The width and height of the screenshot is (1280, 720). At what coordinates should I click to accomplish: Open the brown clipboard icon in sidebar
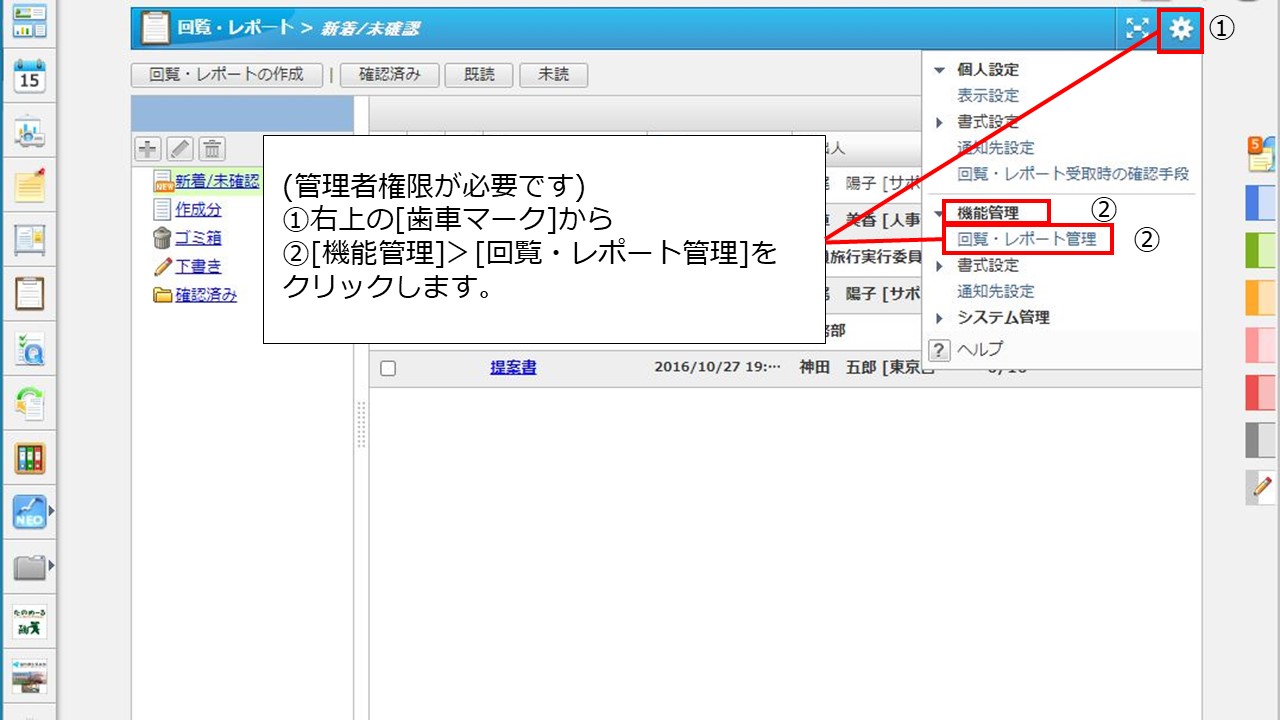tap(30, 294)
